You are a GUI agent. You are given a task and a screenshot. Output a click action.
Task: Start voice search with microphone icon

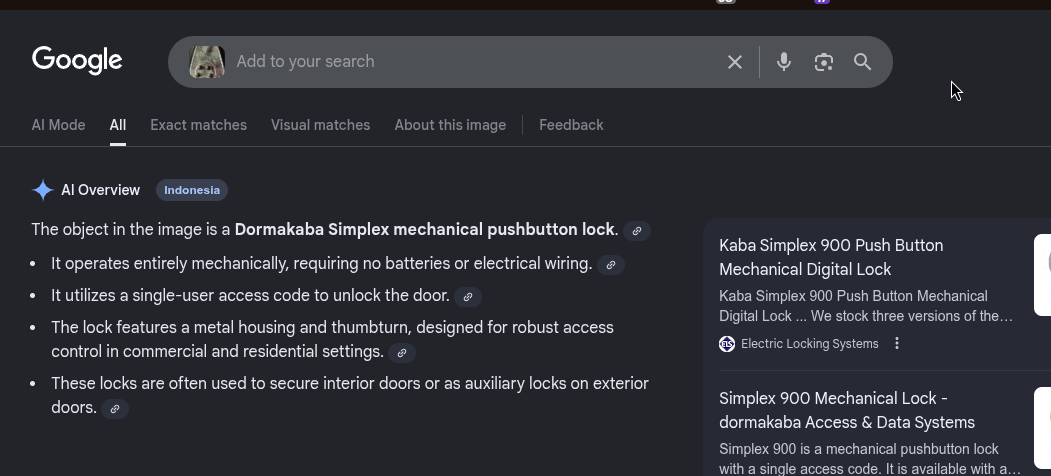tap(784, 62)
